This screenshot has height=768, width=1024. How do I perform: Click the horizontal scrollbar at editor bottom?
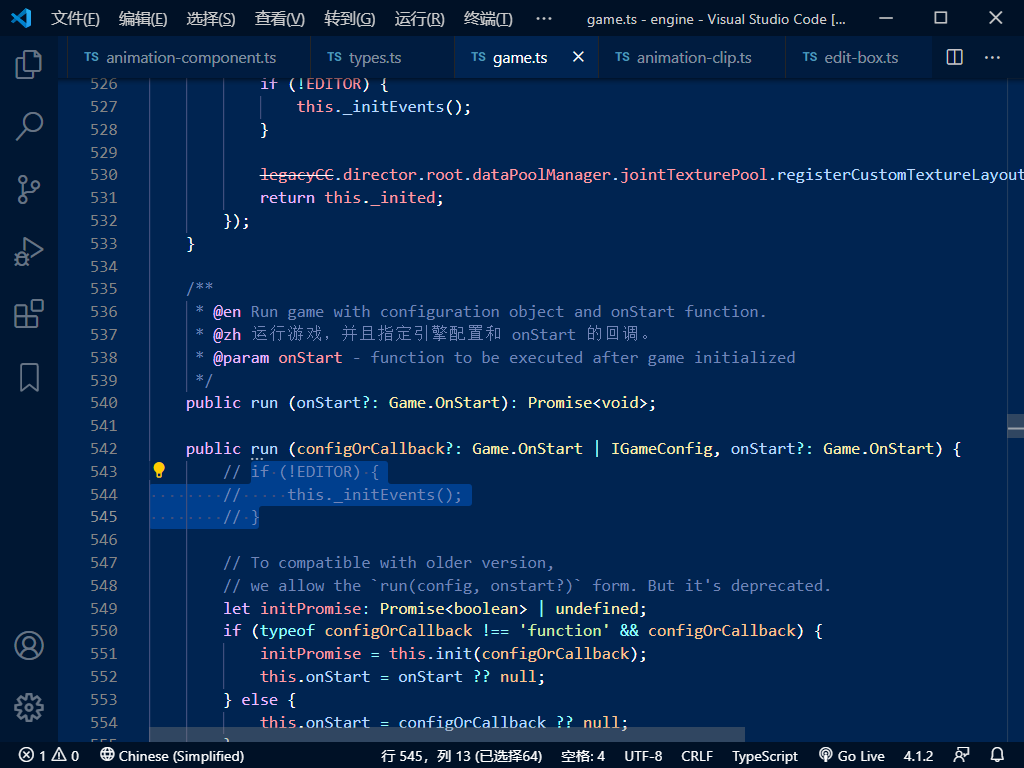tap(447, 734)
